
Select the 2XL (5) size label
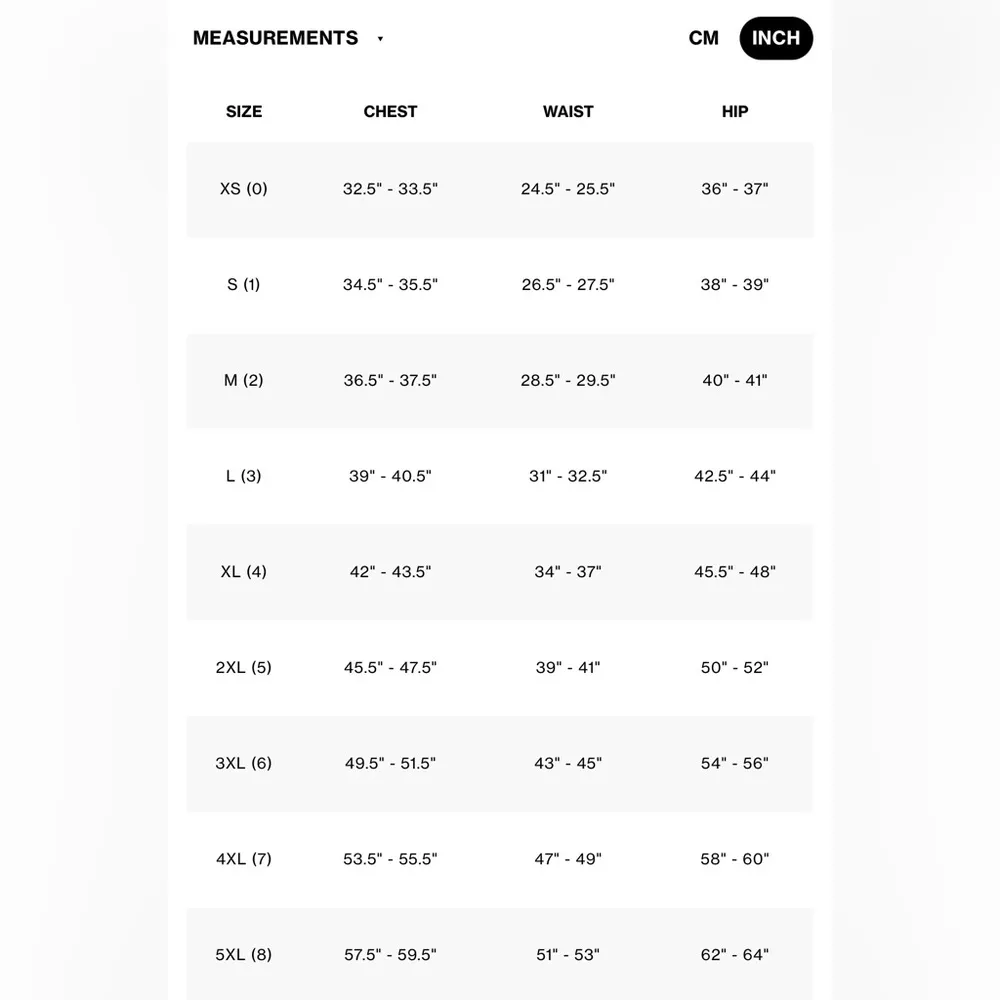[244, 667]
